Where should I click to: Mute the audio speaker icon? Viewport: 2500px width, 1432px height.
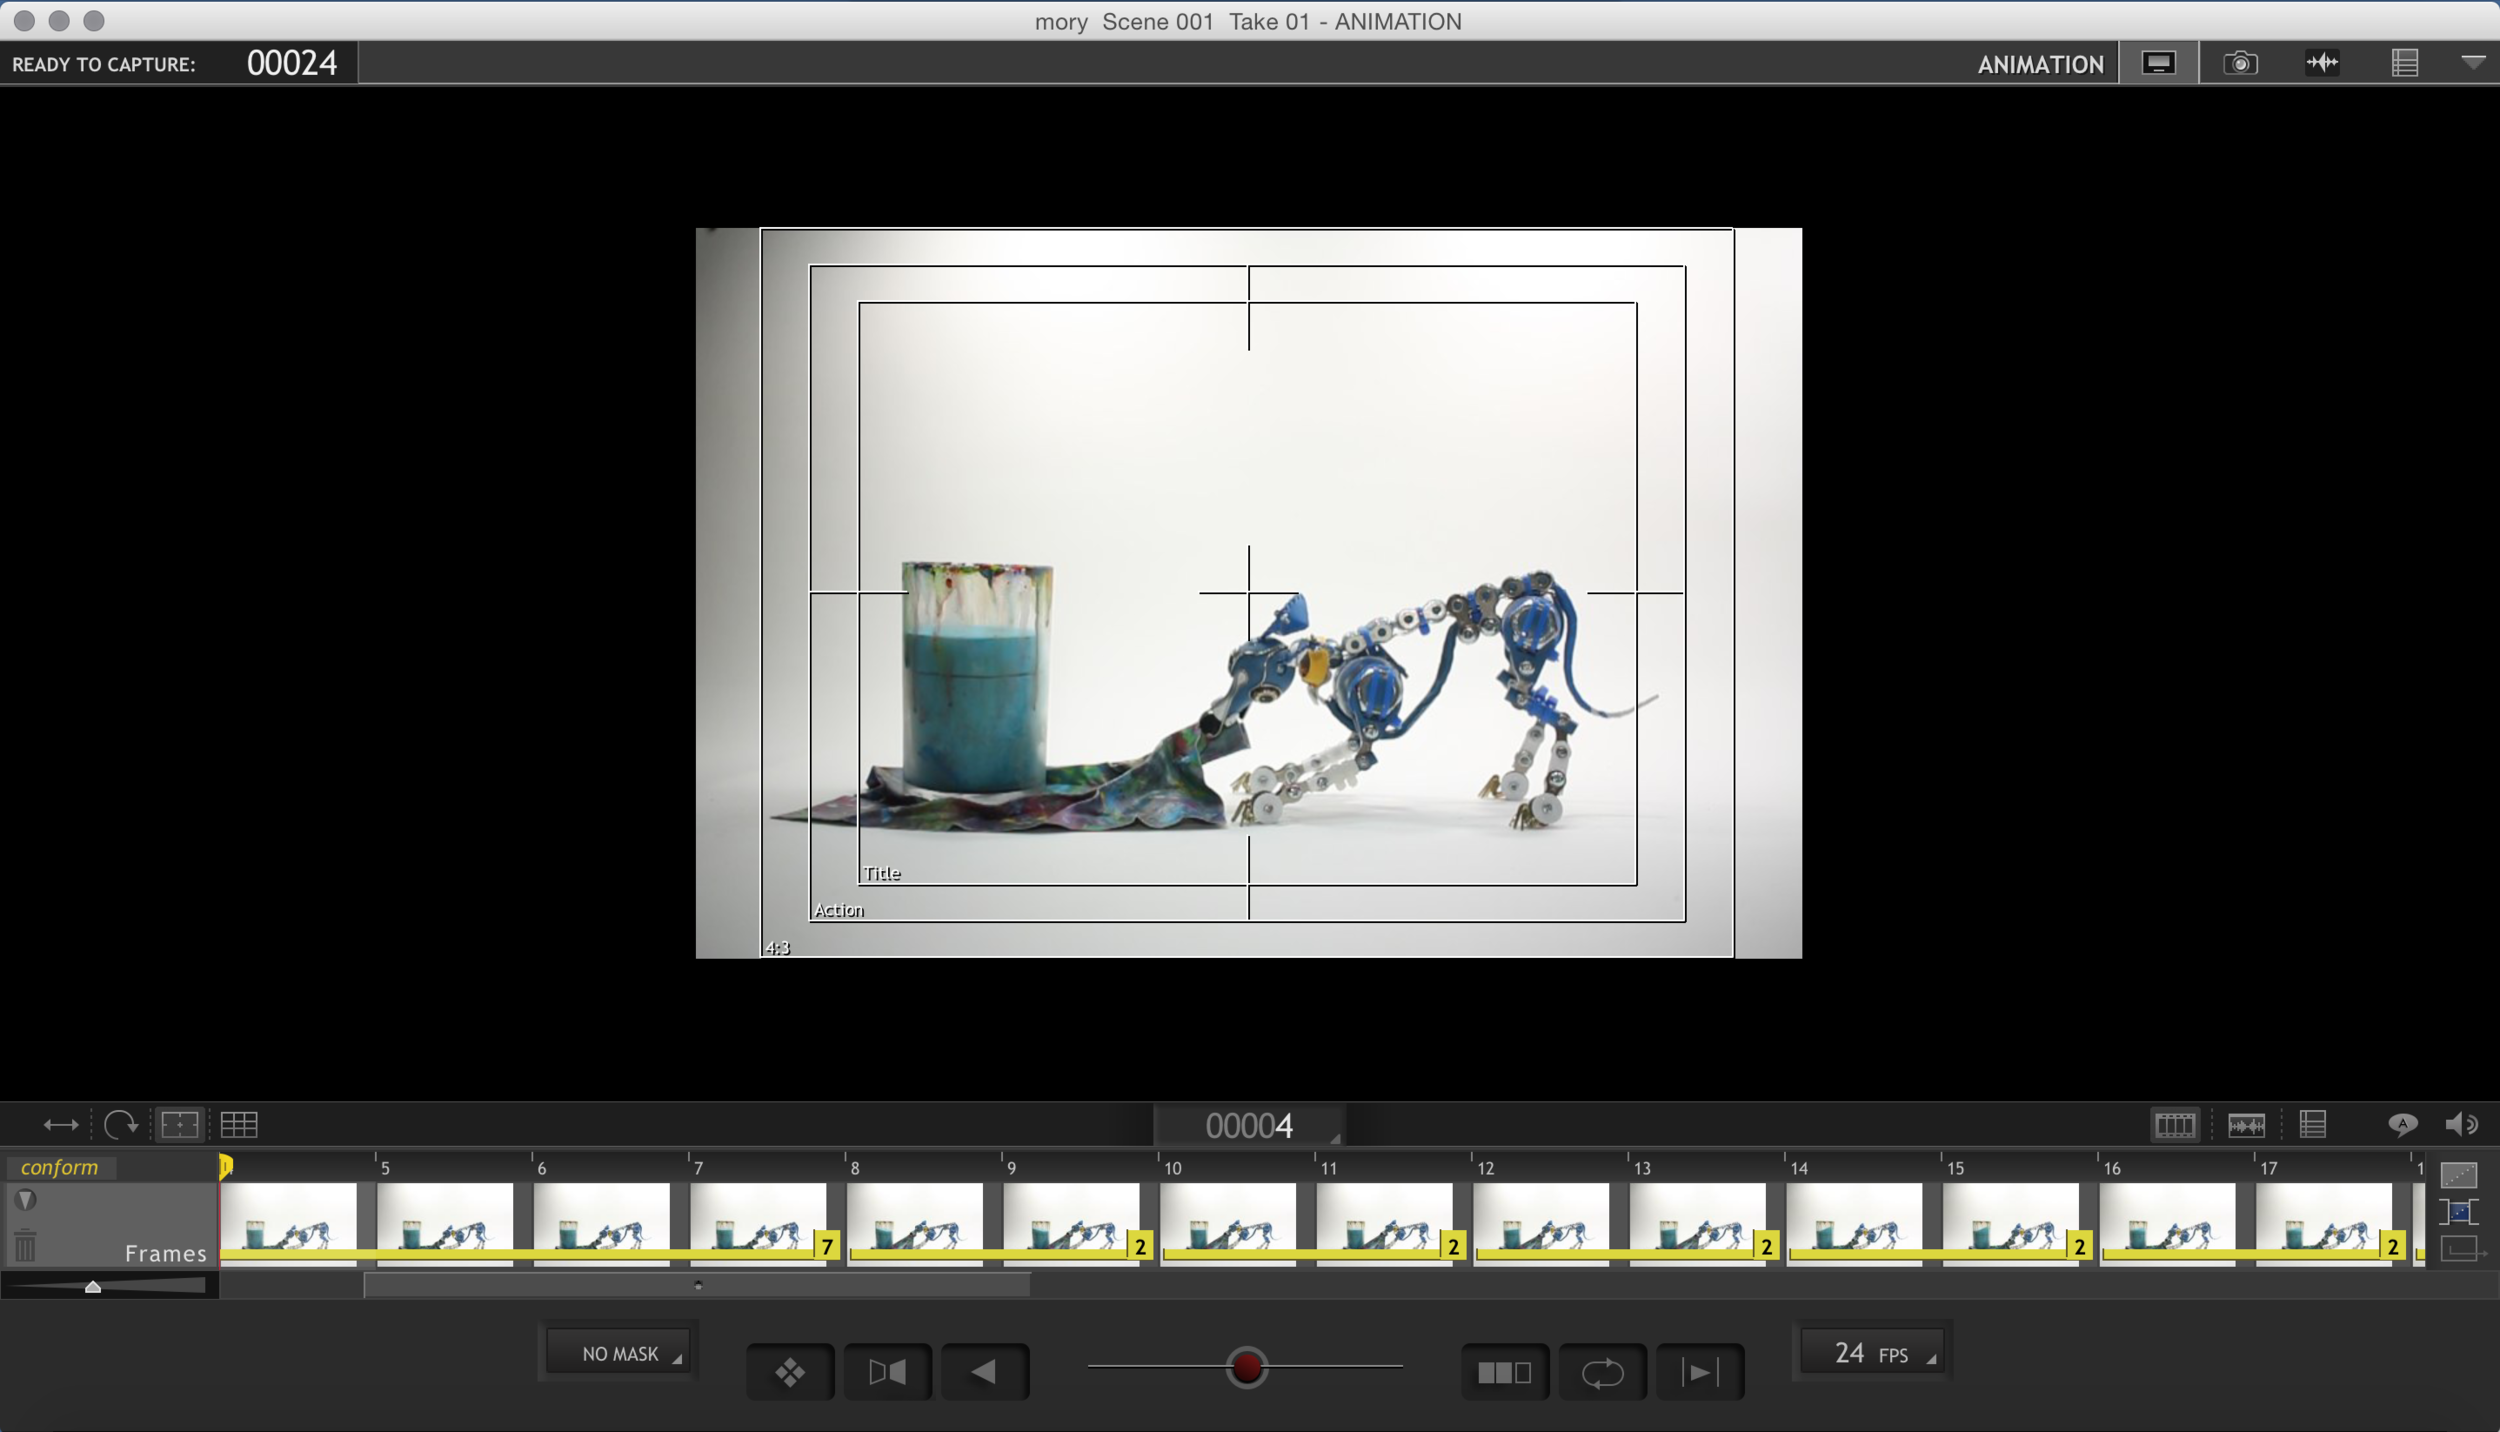click(2460, 1125)
